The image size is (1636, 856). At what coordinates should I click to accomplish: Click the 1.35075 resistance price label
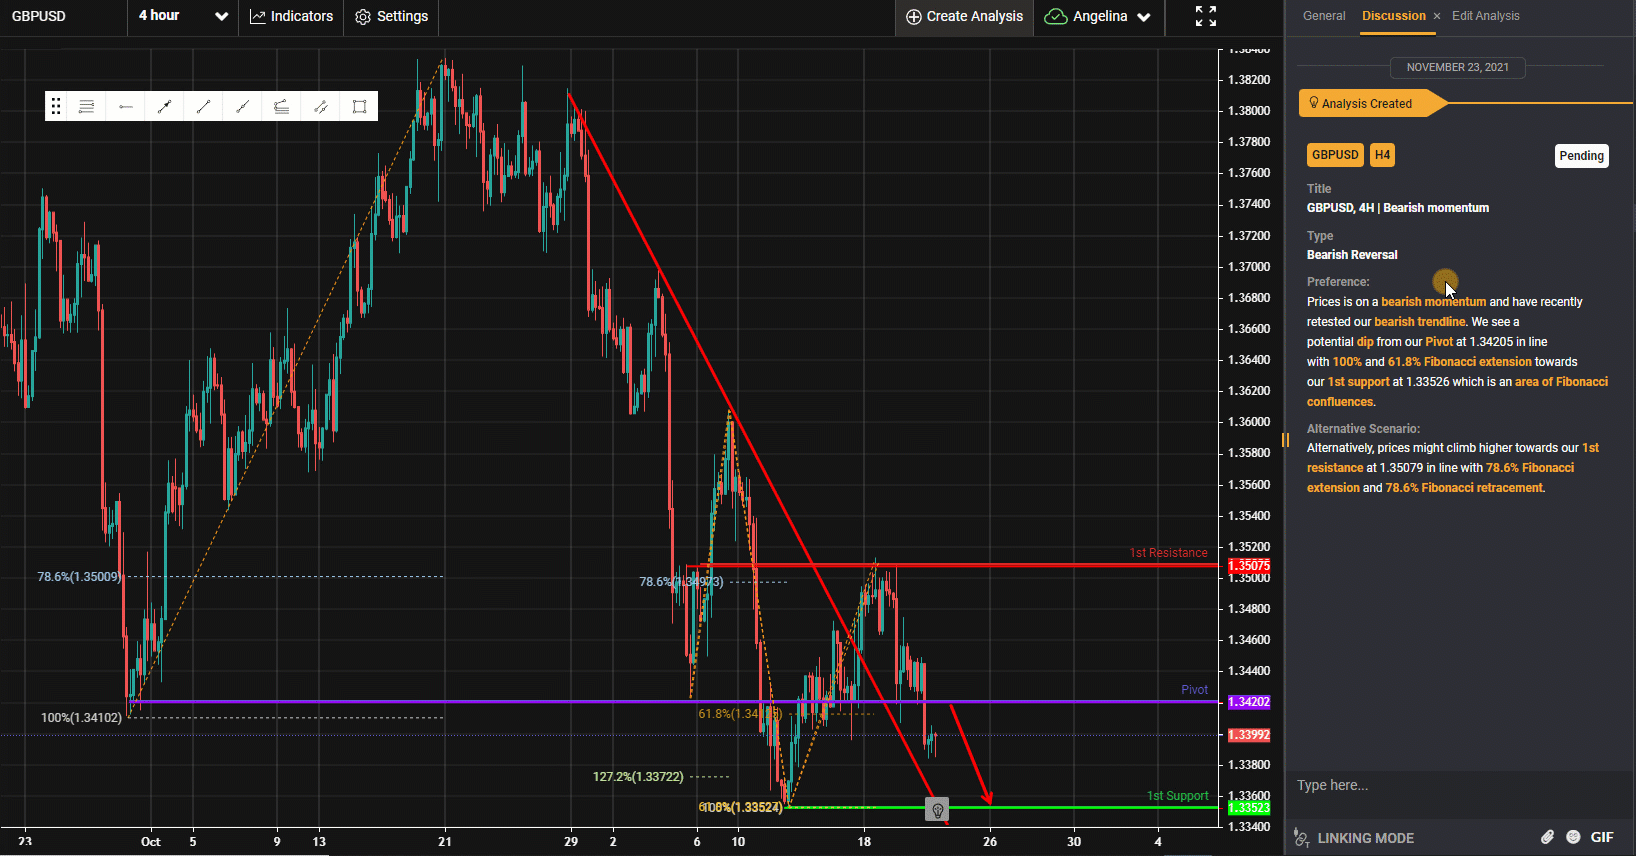tap(1249, 566)
